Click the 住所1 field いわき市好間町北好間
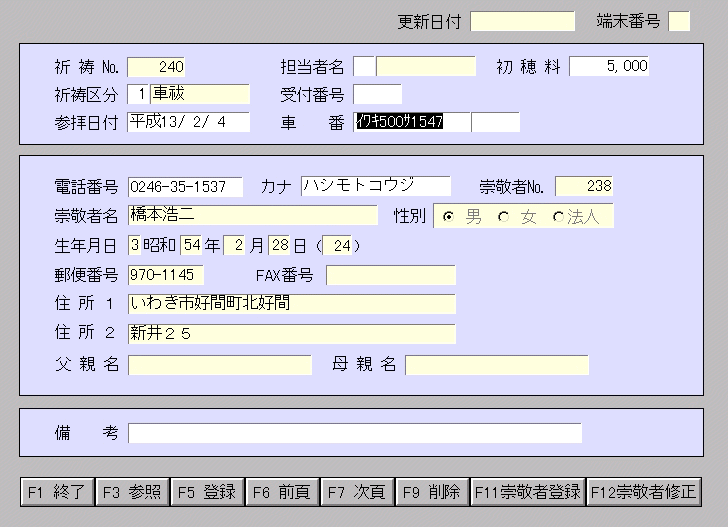Viewport: 728px width, 527px height. (292, 304)
